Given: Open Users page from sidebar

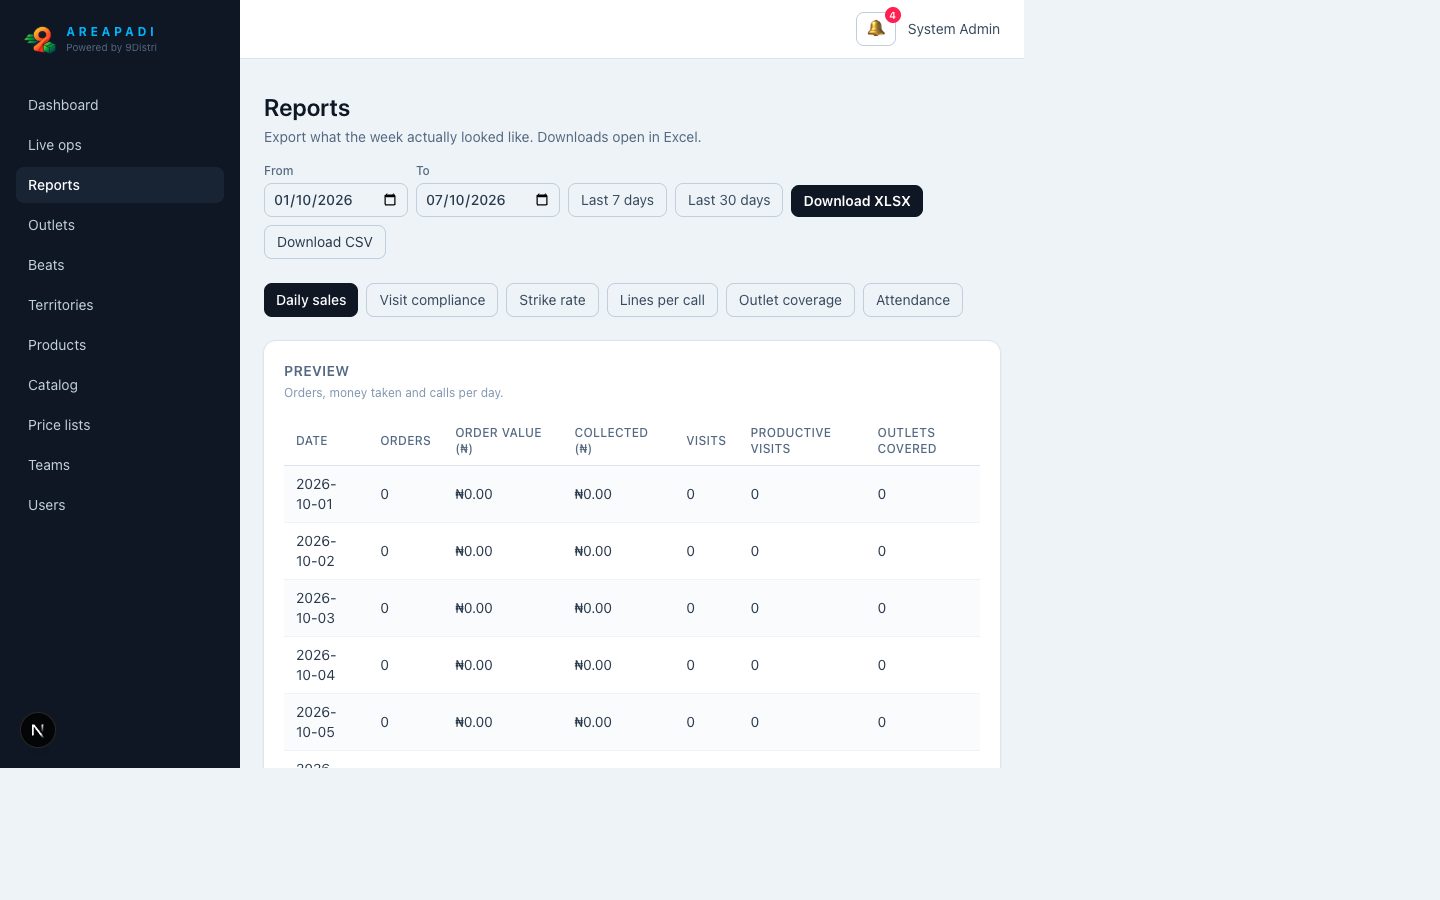Looking at the screenshot, I should [x=120, y=505].
